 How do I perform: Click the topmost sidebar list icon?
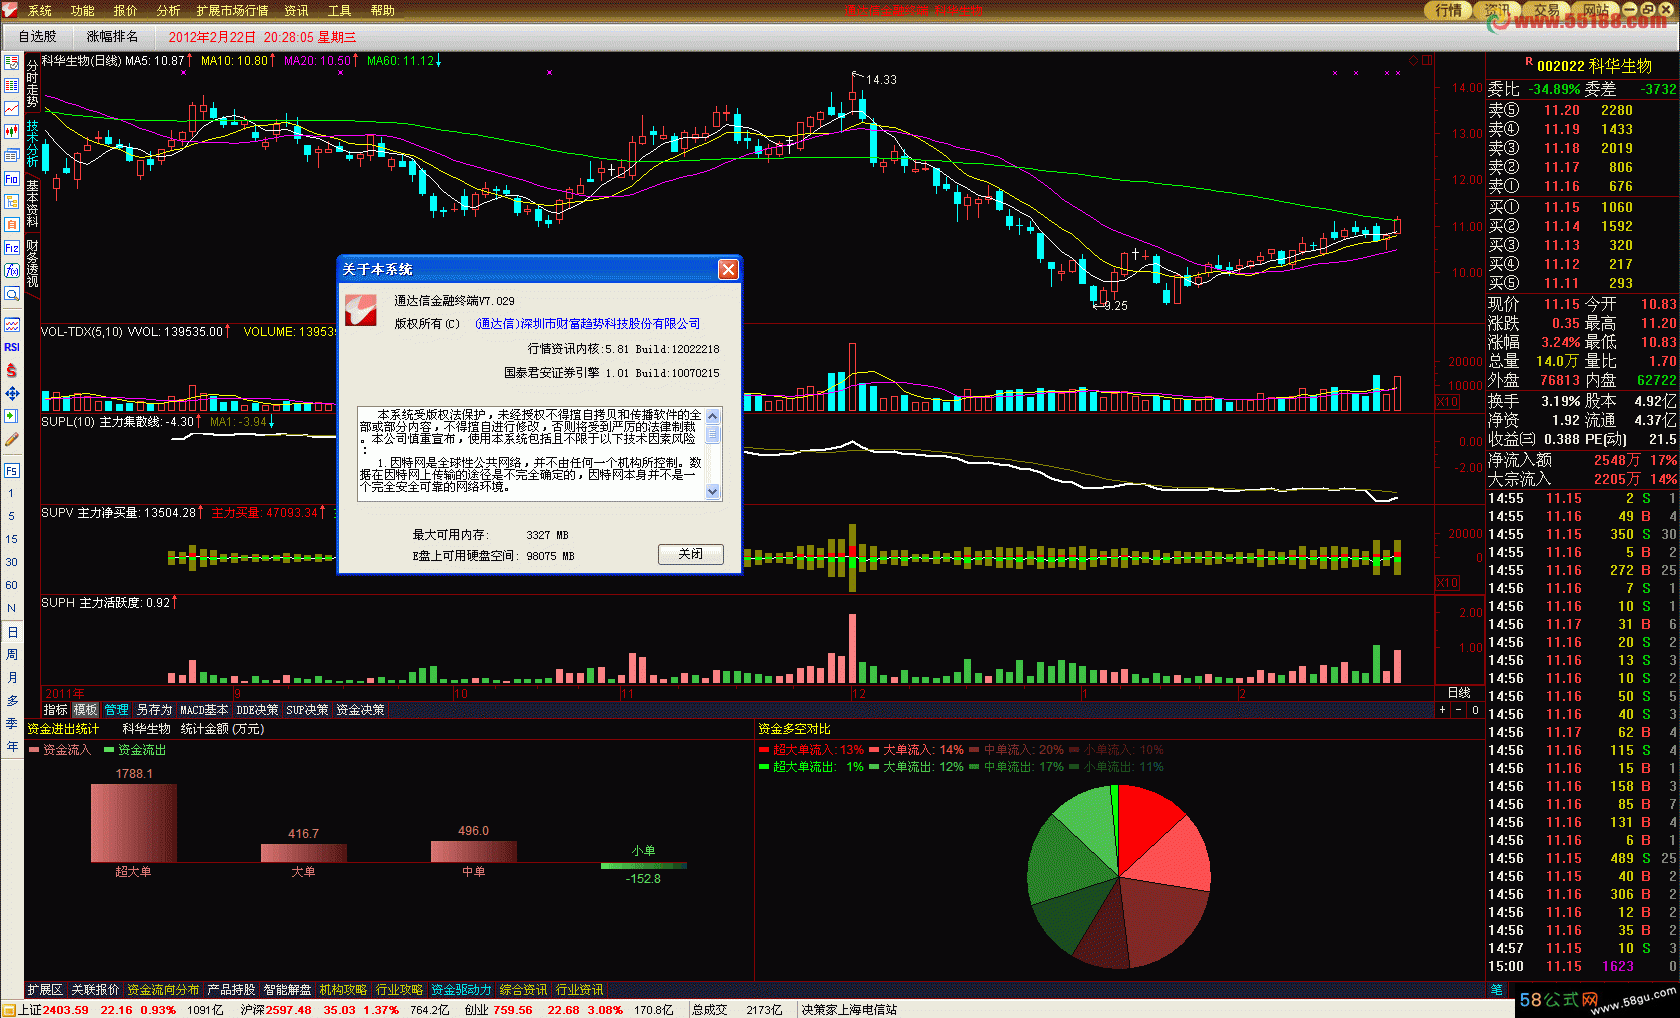[x=12, y=62]
